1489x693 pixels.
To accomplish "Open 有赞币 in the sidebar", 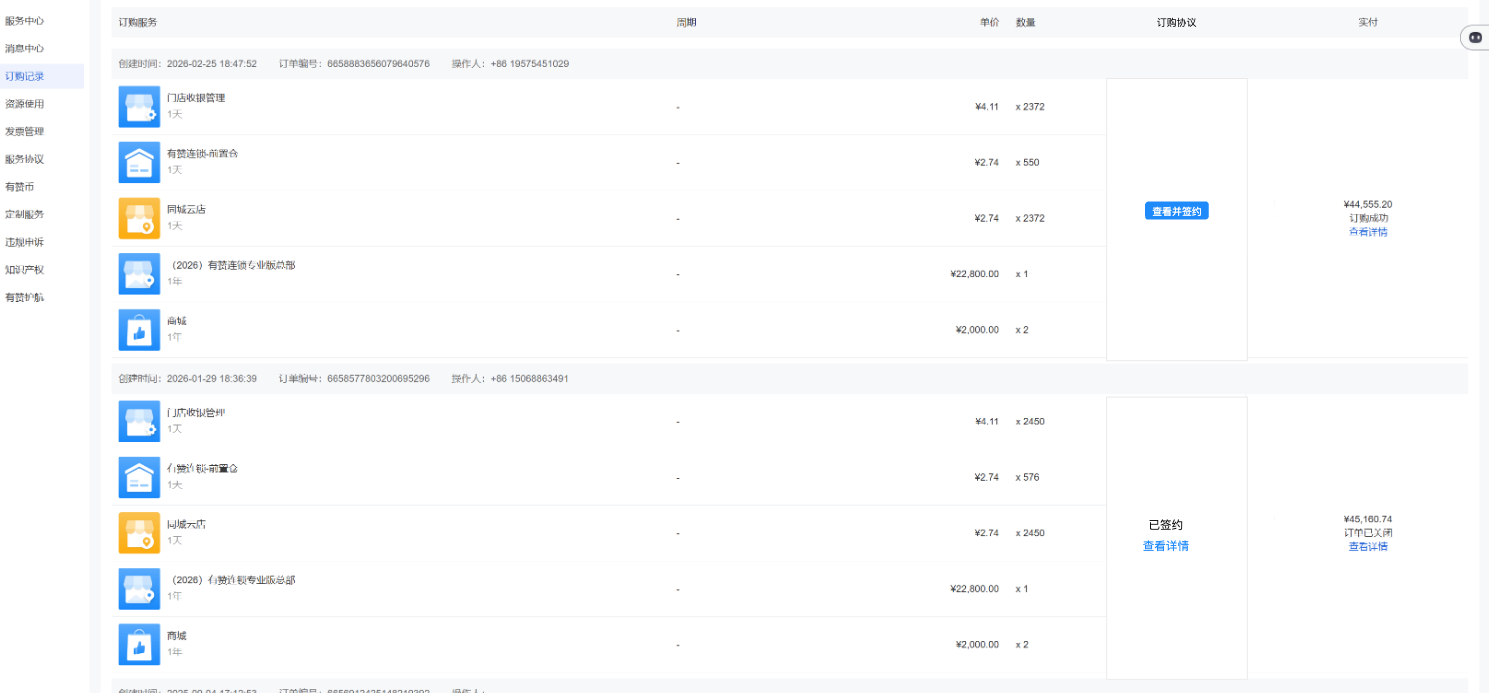I will pyautogui.click(x=20, y=187).
